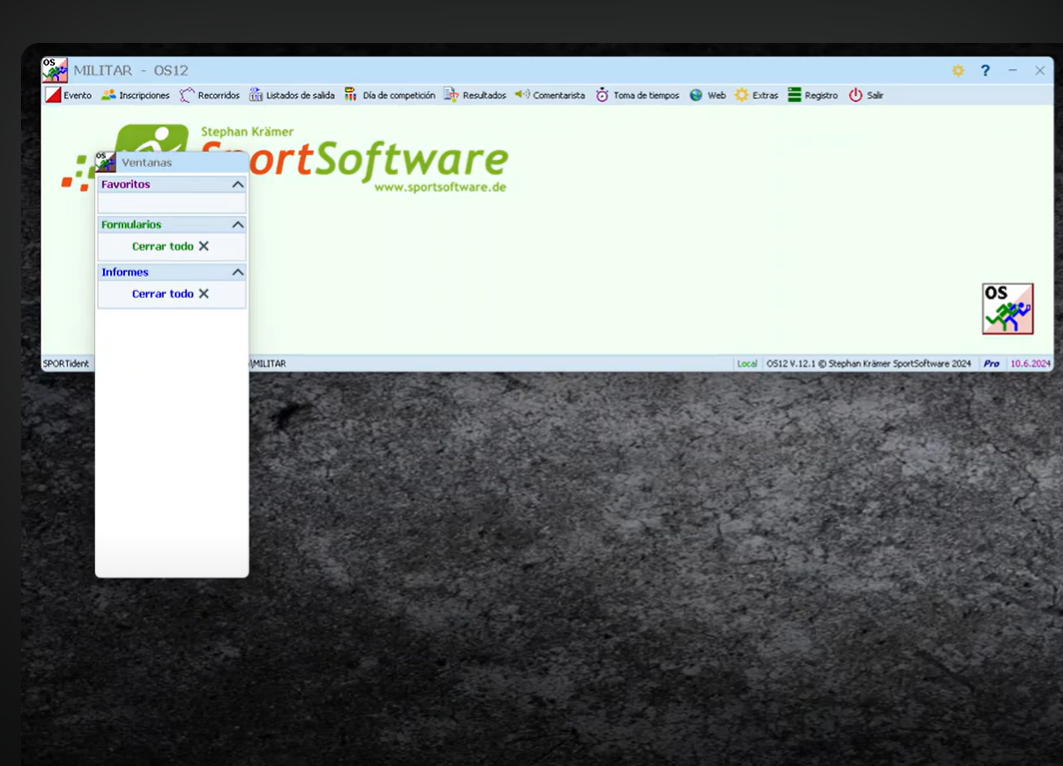
Task: Open settings gear in title bar
Action: click(958, 71)
